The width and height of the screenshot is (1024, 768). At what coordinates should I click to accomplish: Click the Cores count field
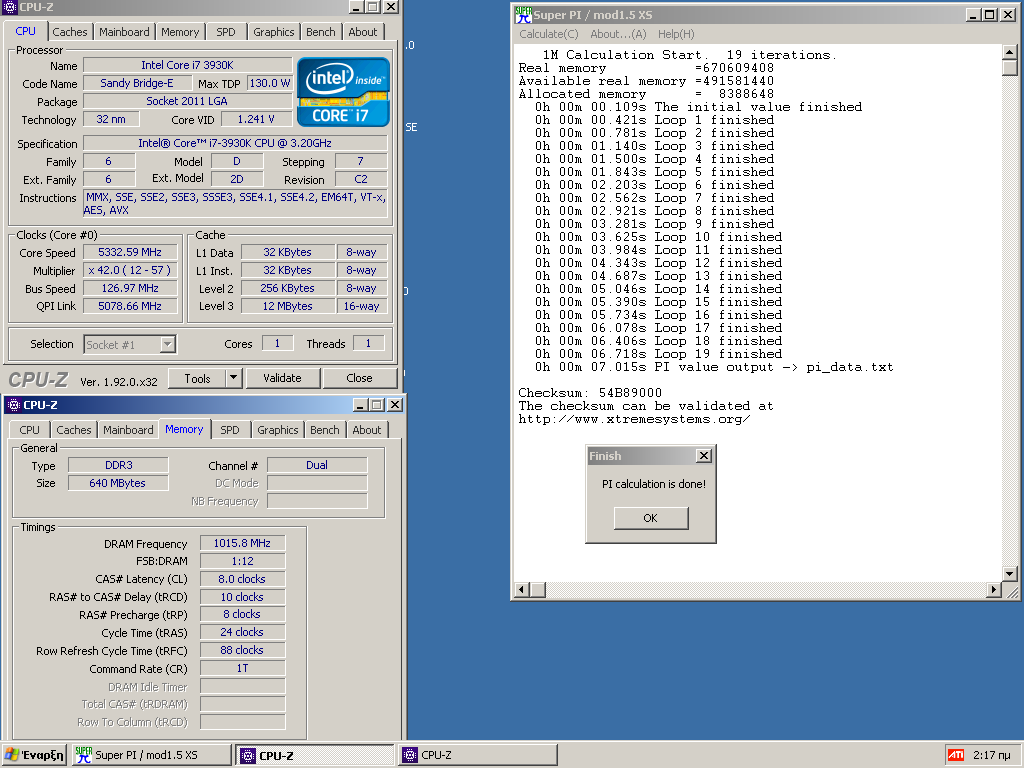coord(277,344)
